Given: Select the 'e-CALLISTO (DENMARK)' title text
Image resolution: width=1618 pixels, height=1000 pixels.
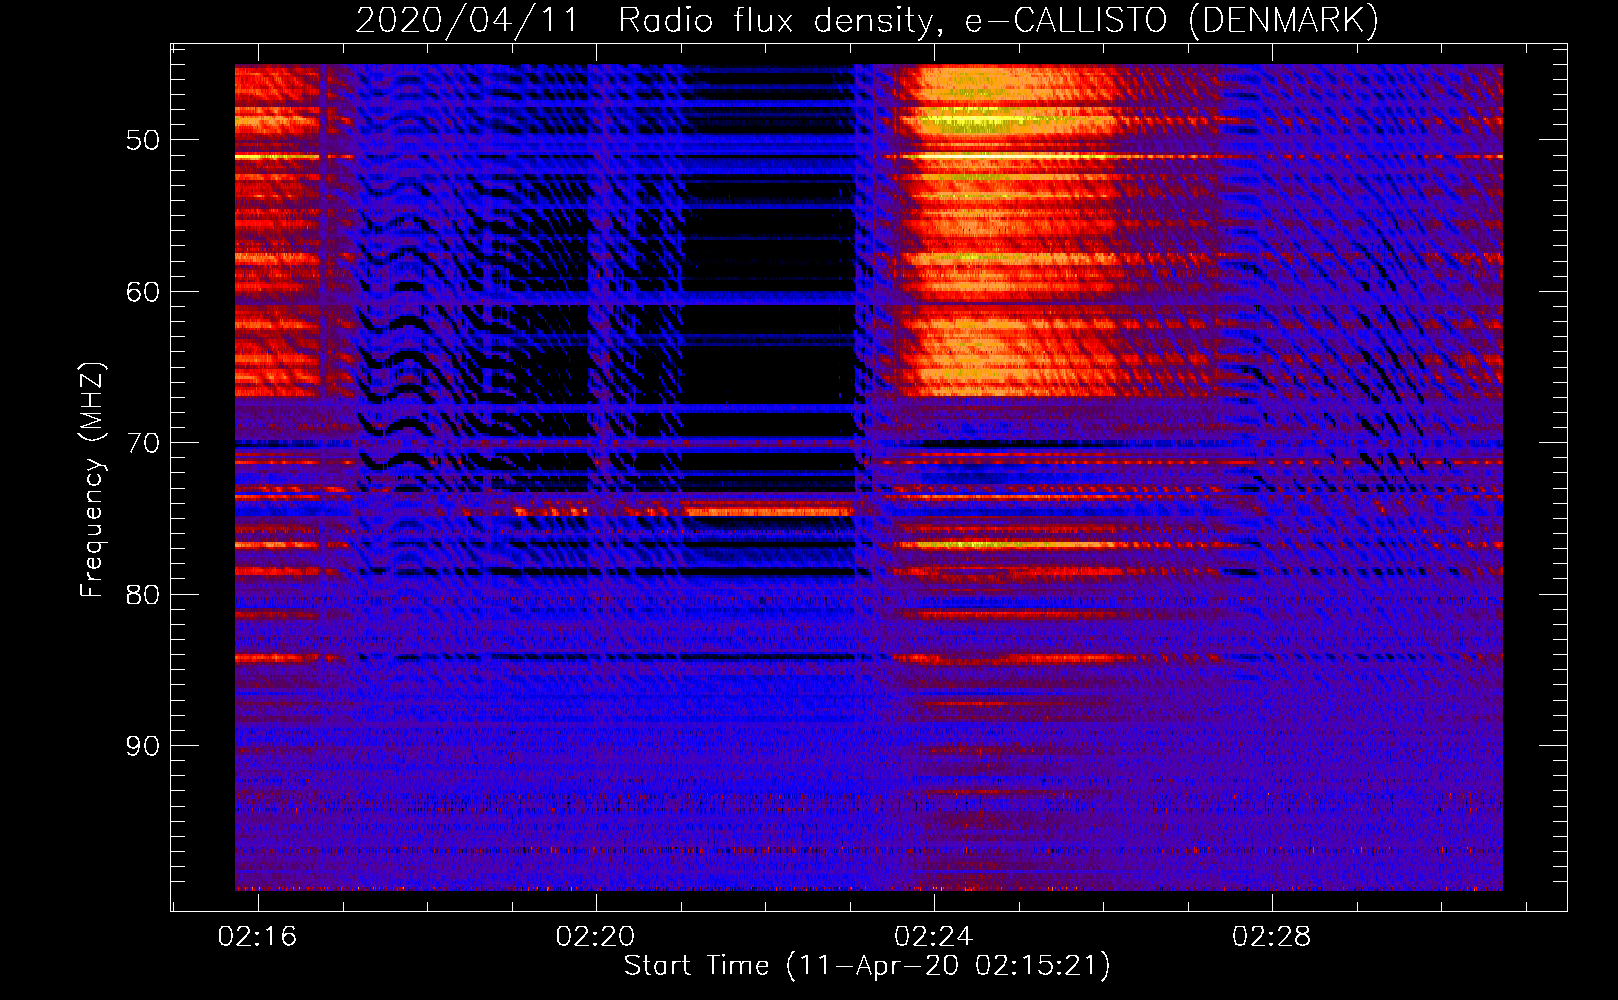Looking at the screenshot, I should pyautogui.click(x=1171, y=20).
